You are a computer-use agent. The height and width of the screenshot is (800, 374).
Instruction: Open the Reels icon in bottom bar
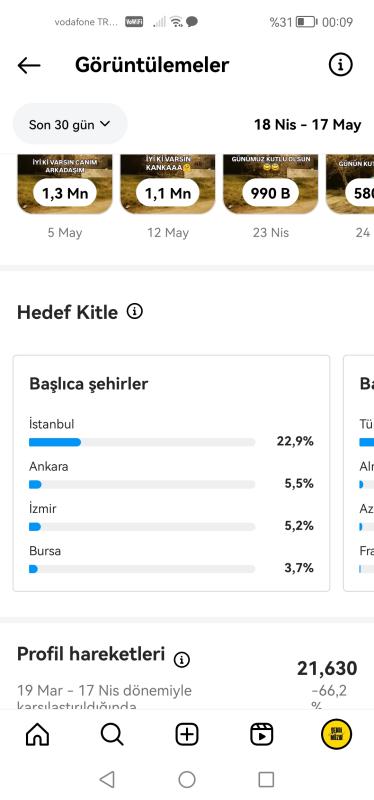coord(262,735)
